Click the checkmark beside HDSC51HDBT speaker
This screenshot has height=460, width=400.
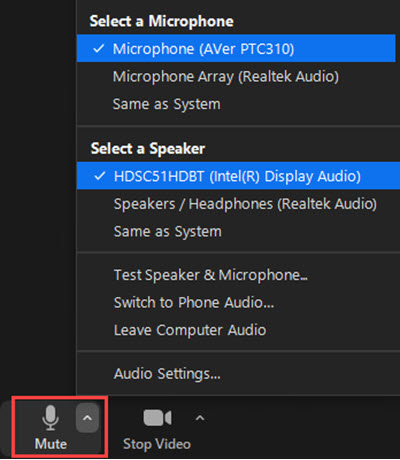tap(100, 176)
